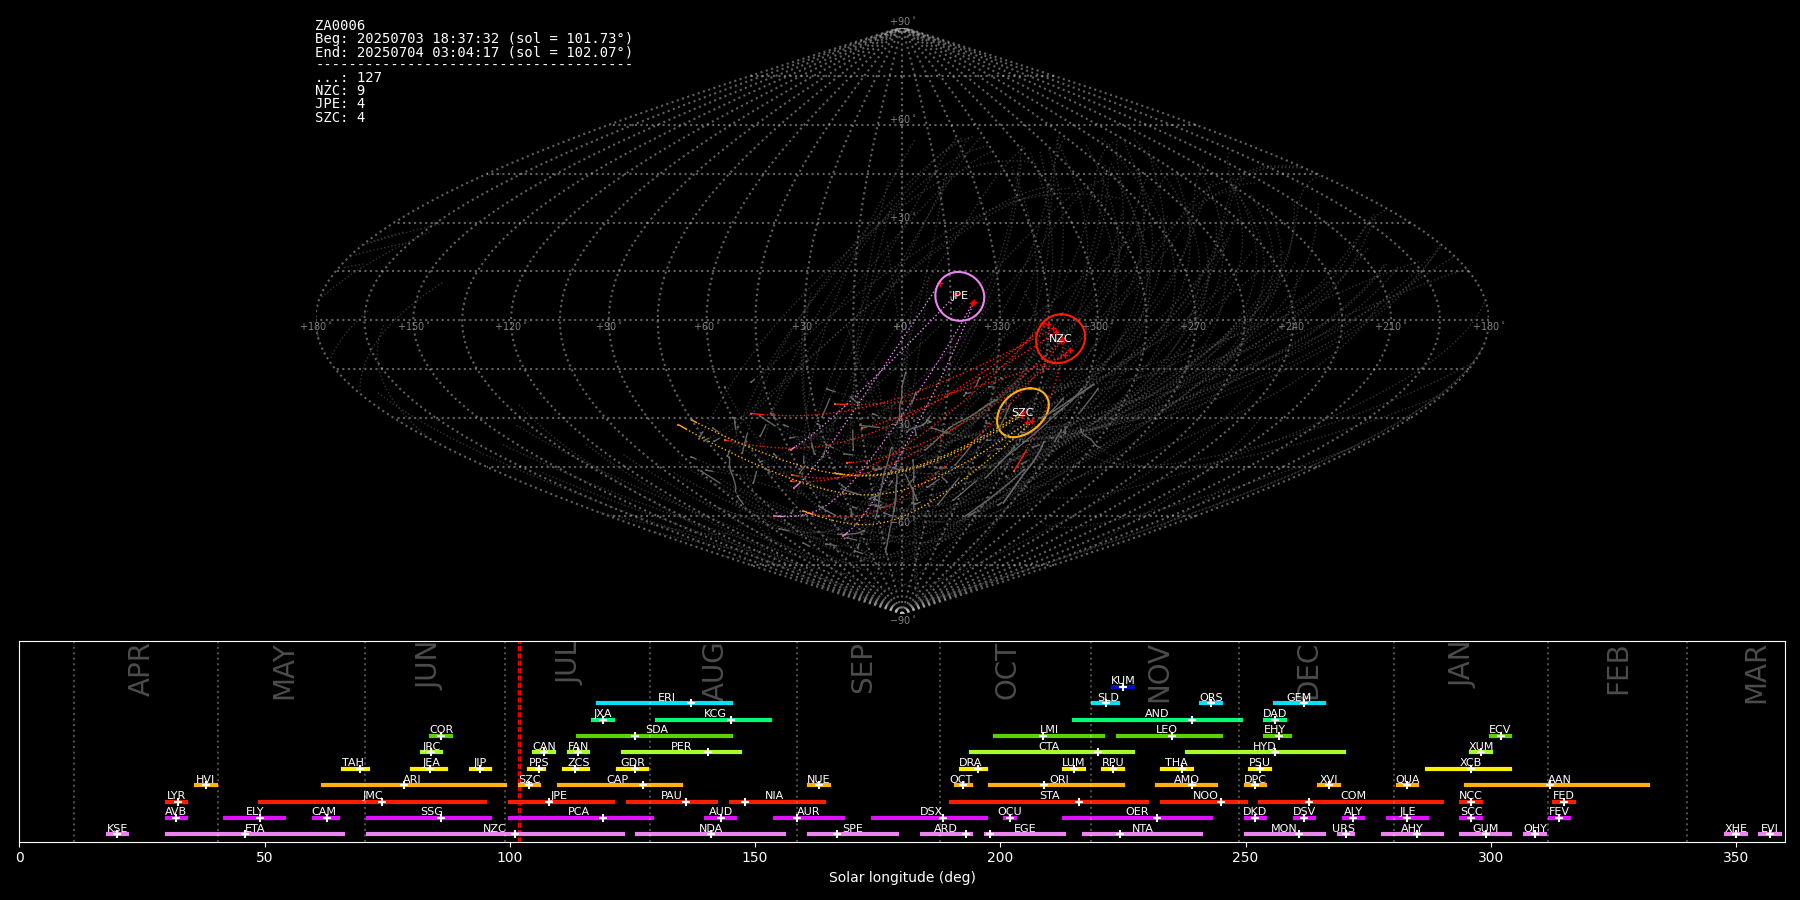Click the pink ETA activity bar

click(x=255, y=834)
